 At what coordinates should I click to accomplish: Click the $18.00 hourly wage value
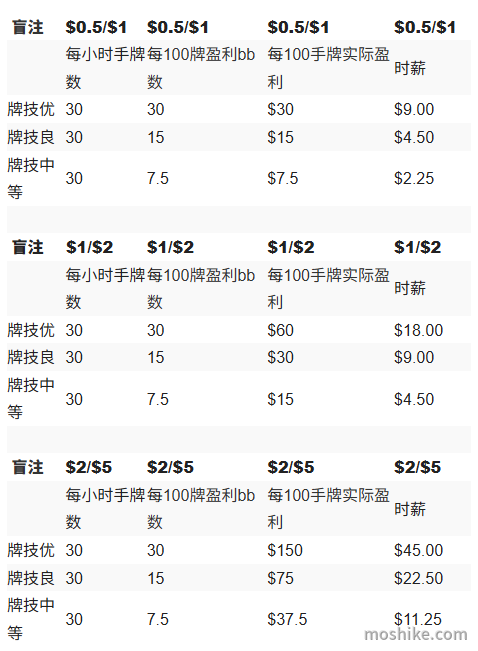coord(418,330)
